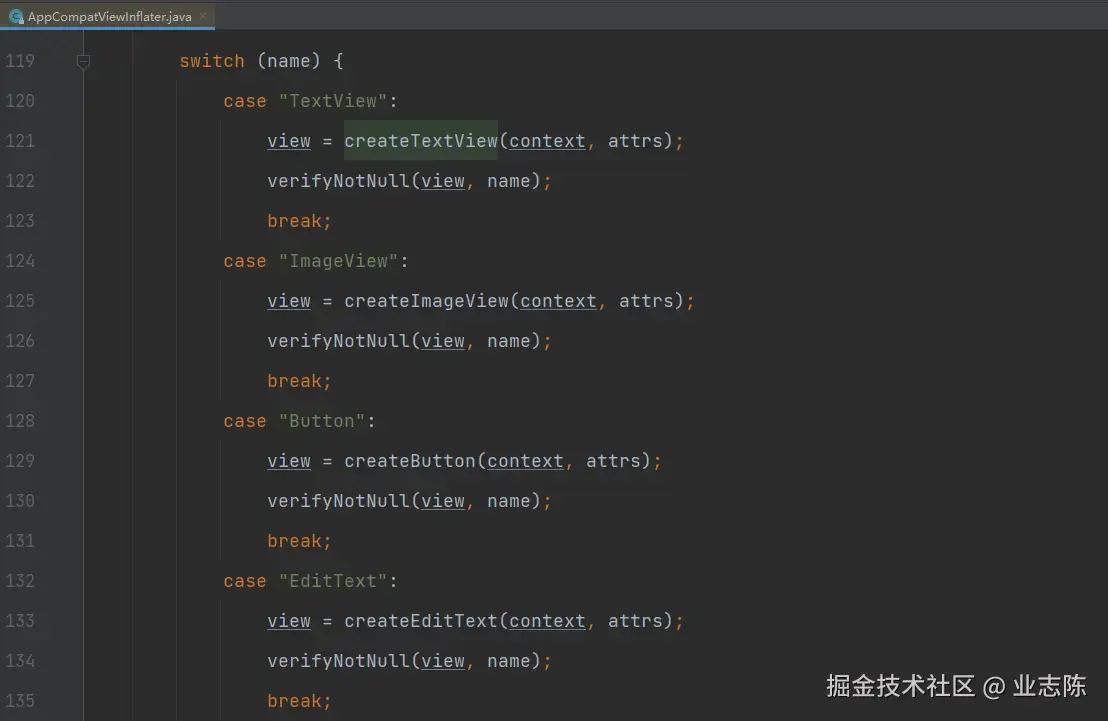Click the Java class icon on the file tab
Viewport: 1108px width, 721px height.
point(16,16)
